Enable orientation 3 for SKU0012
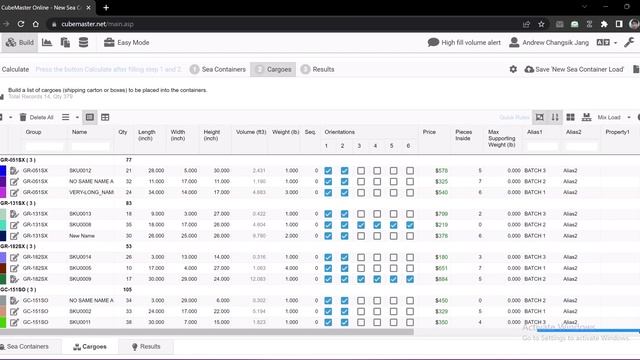 [x=361, y=171]
